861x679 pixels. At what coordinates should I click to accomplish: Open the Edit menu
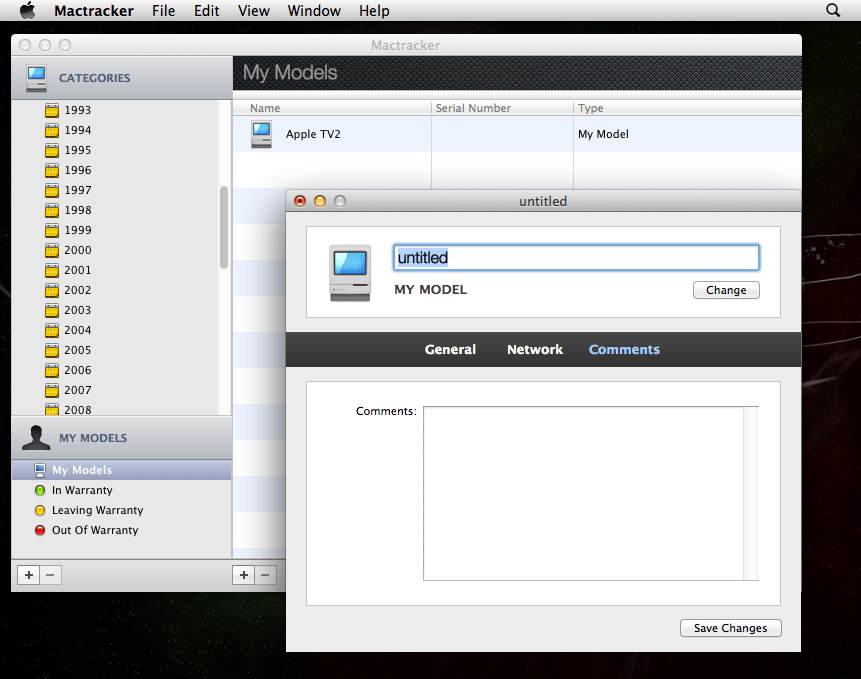click(x=206, y=10)
